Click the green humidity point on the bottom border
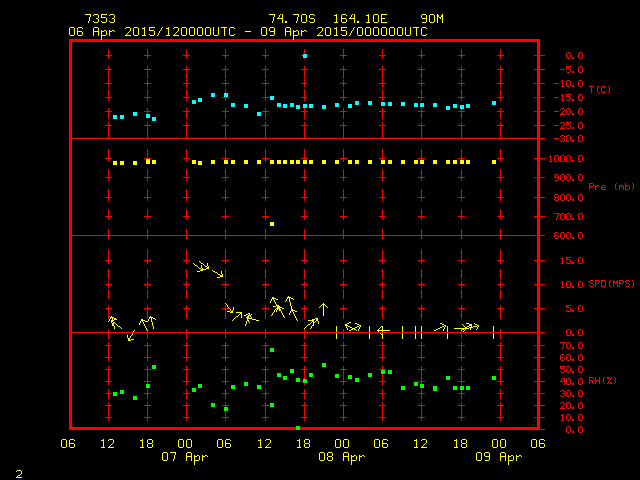The image size is (640, 480). [x=298, y=428]
